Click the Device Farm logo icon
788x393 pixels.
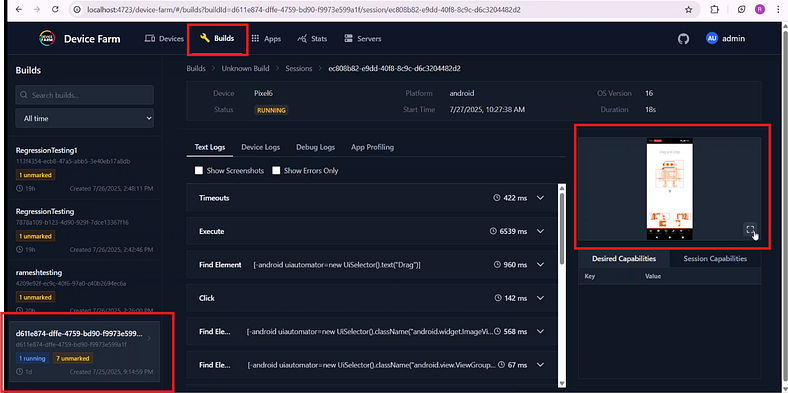(47, 39)
